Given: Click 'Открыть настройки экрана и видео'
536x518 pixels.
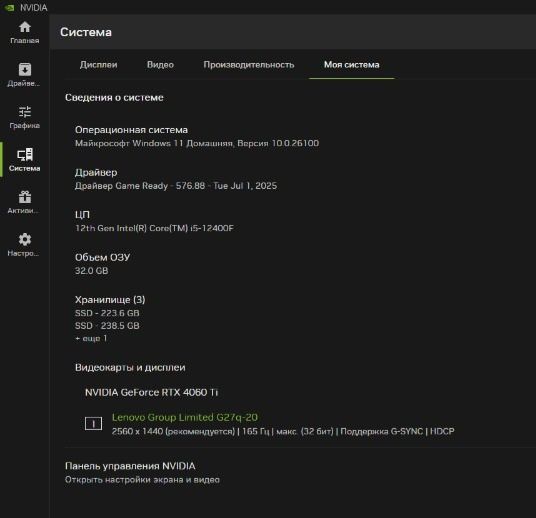Looking at the screenshot, I should 142,480.
